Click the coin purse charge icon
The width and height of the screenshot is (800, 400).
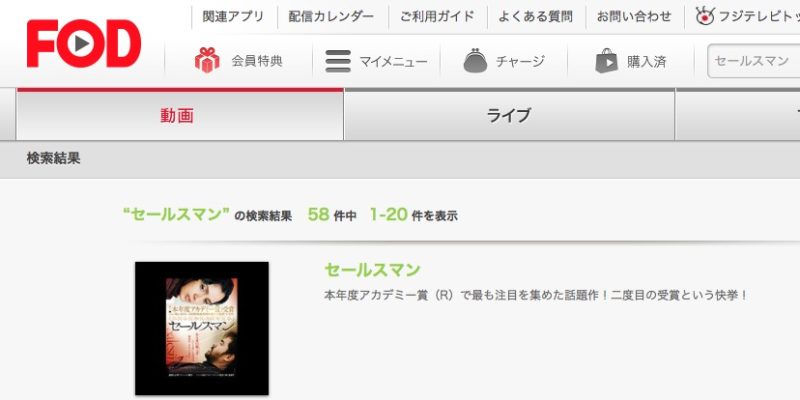point(476,60)
